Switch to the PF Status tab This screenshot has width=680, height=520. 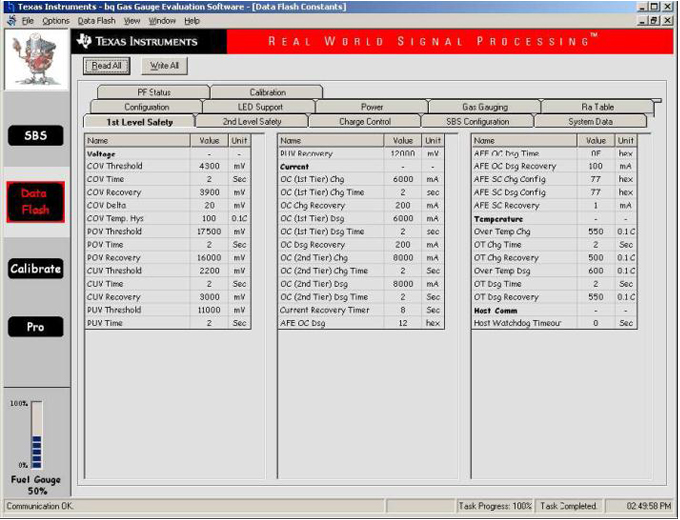coord(154,92)
